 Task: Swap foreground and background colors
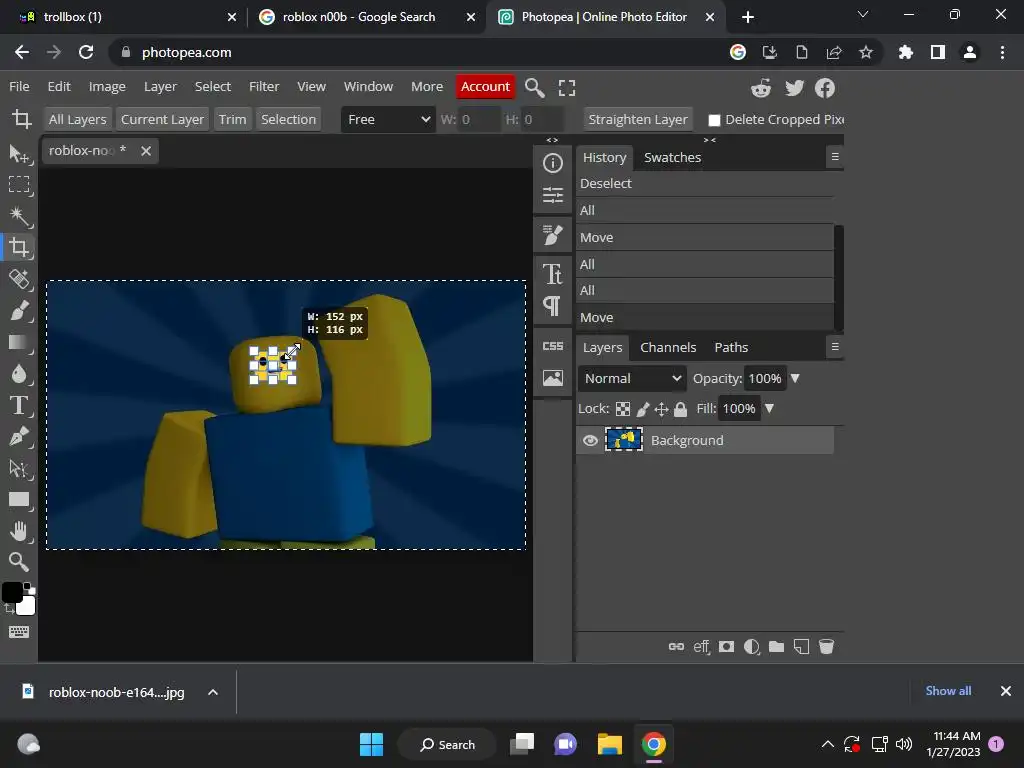pyautogui.click(x=9, y=608)
